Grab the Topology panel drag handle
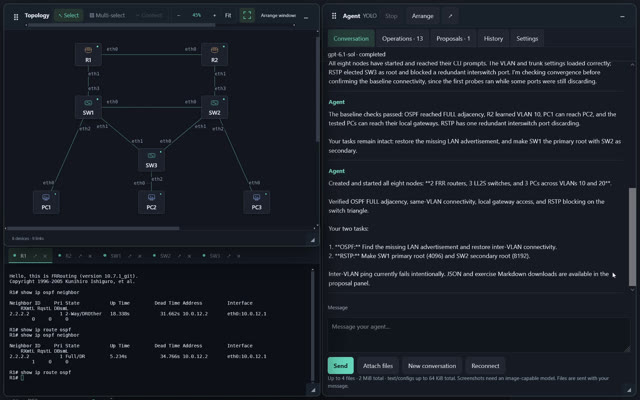 (16, 17)
